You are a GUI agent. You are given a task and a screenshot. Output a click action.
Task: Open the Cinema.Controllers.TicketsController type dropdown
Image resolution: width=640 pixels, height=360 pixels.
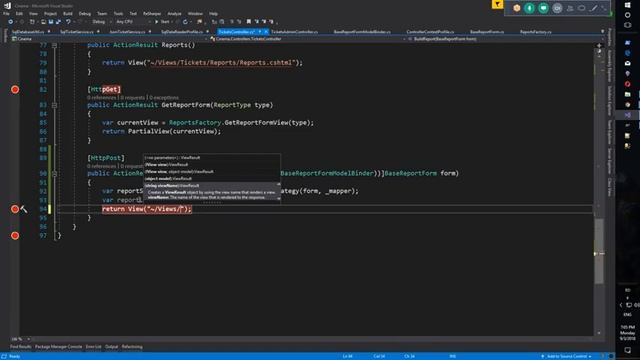pyautogui.click(x=307, y=39)
